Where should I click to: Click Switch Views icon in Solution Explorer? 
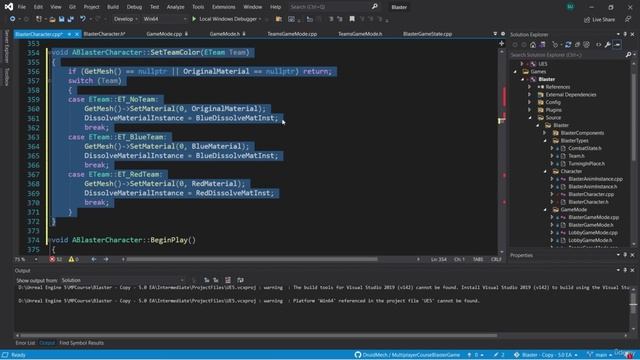pyautogui.click(x=542, y=44)
